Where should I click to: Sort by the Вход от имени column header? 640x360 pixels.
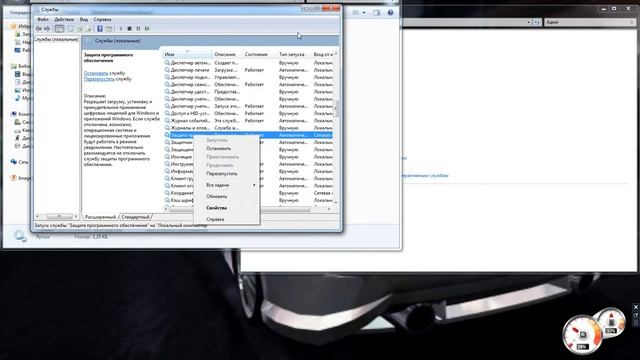(323, 54)
